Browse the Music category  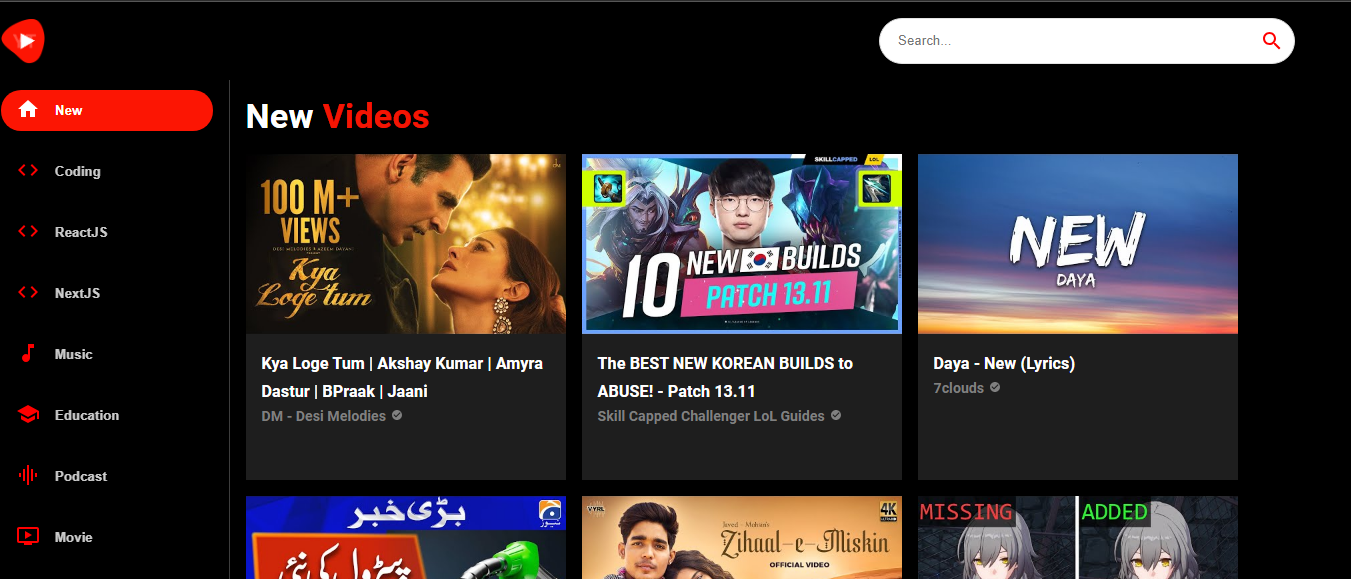click(107, 354)
